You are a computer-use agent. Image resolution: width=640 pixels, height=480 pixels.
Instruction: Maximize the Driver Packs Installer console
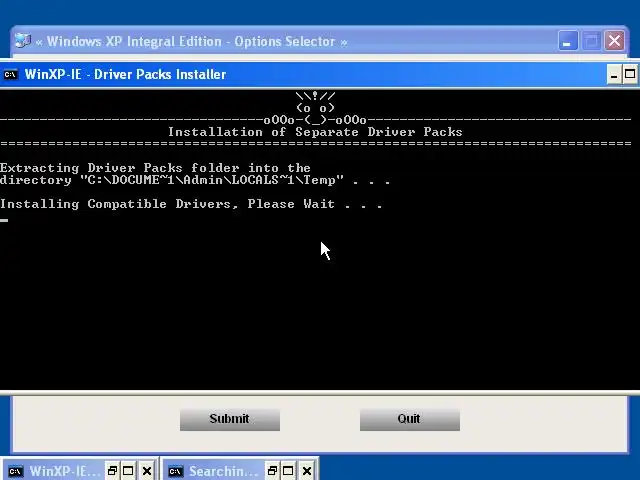[x=630, y=74]
